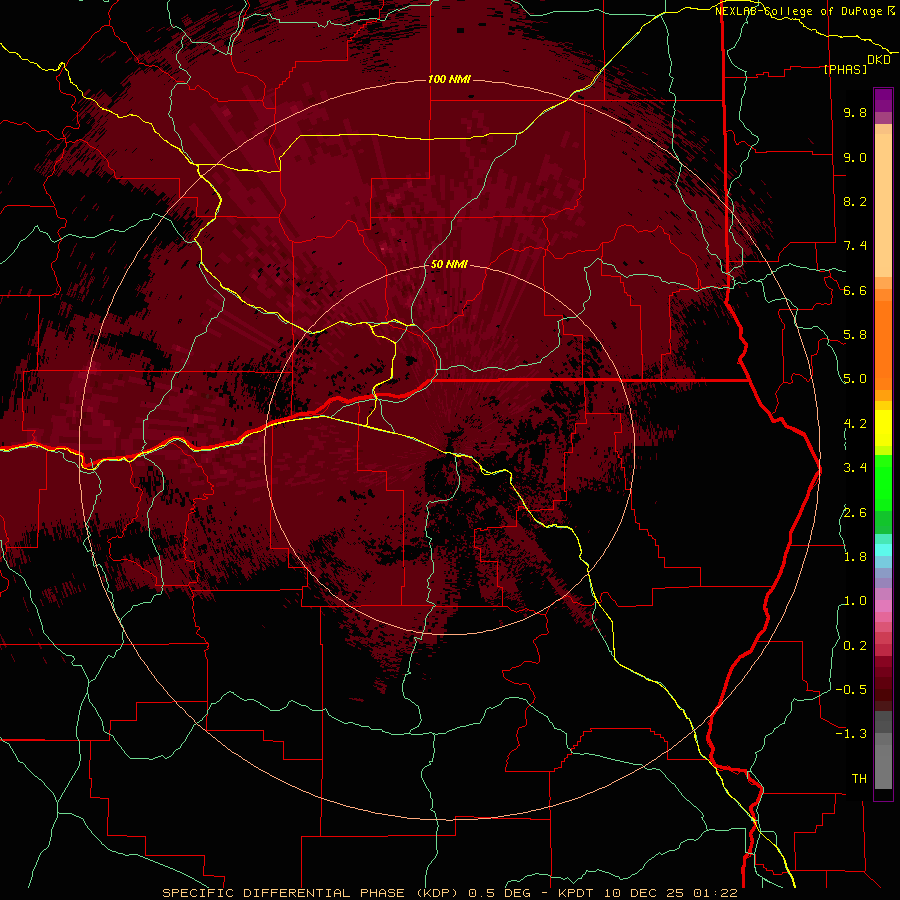Click the 2.6 value on the color scale
This screenshot has width=900, height=900.
point(855,513)
